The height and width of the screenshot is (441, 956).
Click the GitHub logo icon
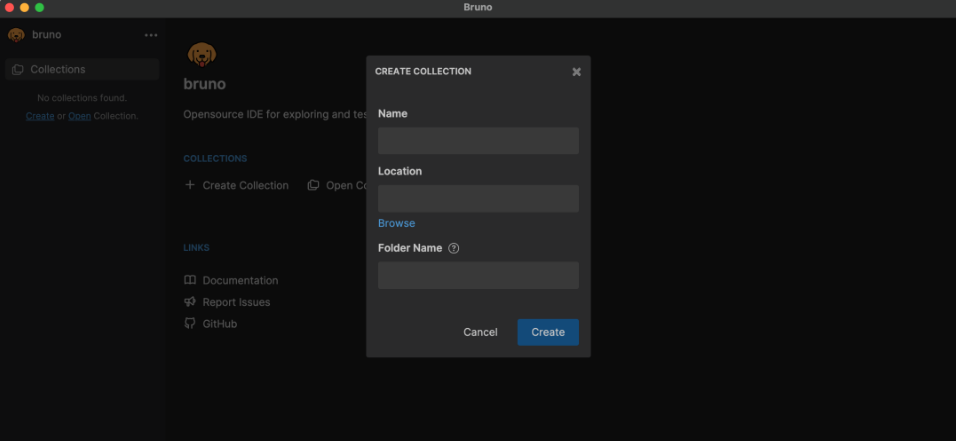(x=190, y=323)
